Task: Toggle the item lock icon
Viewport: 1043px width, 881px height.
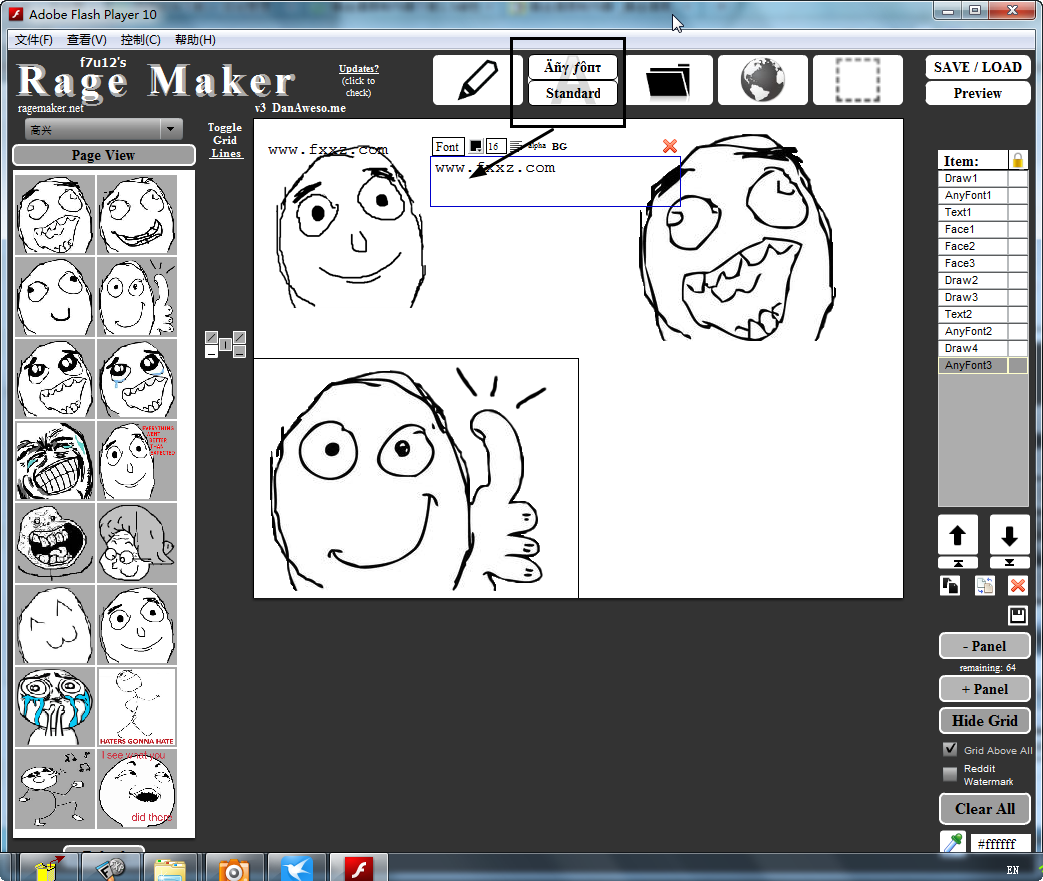Action: pyautogui.click(x=1018, y=160)
